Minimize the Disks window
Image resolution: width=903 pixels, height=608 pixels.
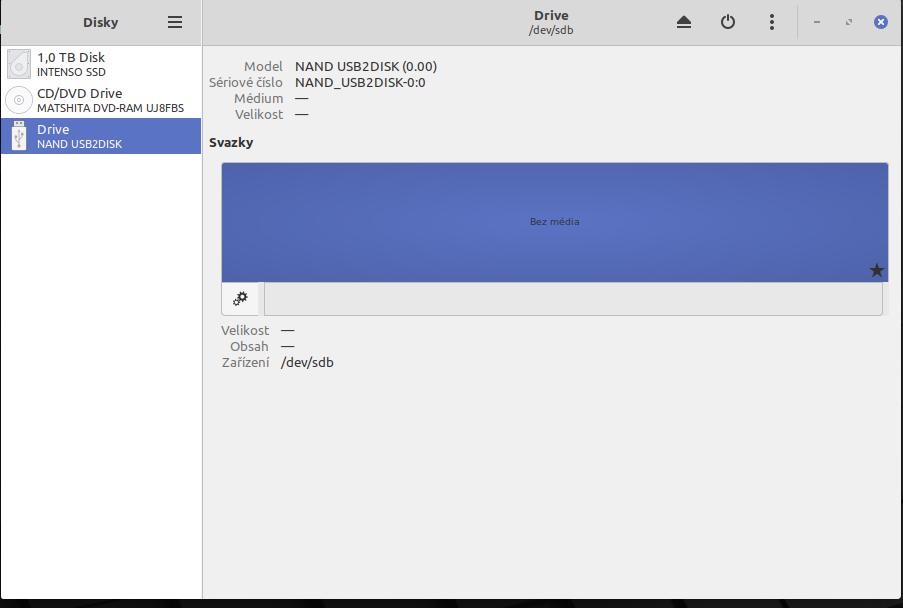tap(817, 22)
